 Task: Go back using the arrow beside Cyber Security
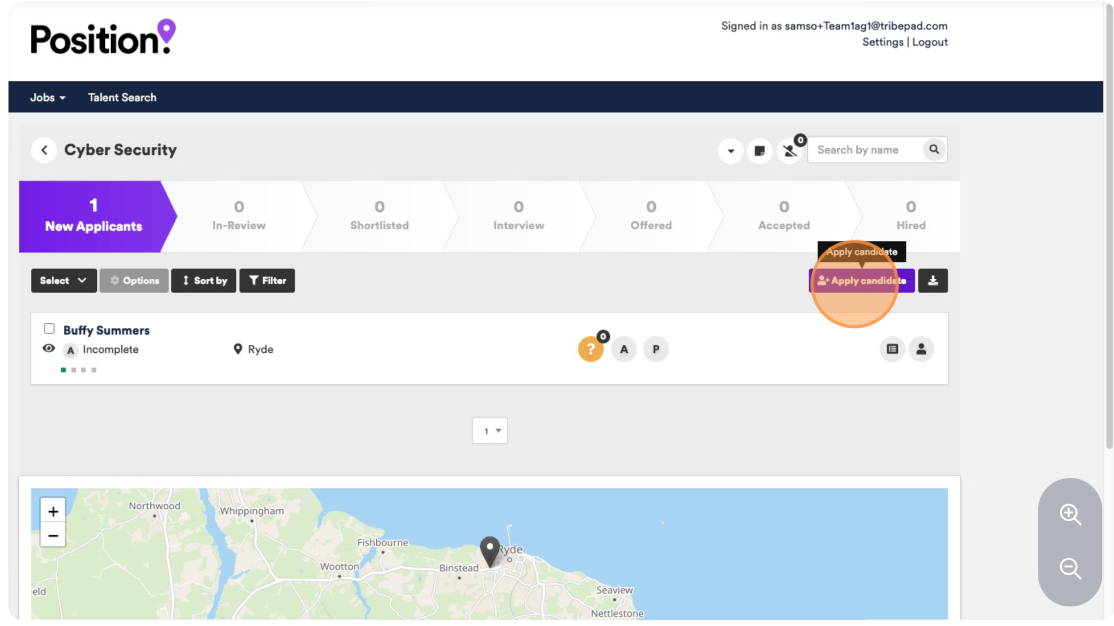(x=44, y=150)
